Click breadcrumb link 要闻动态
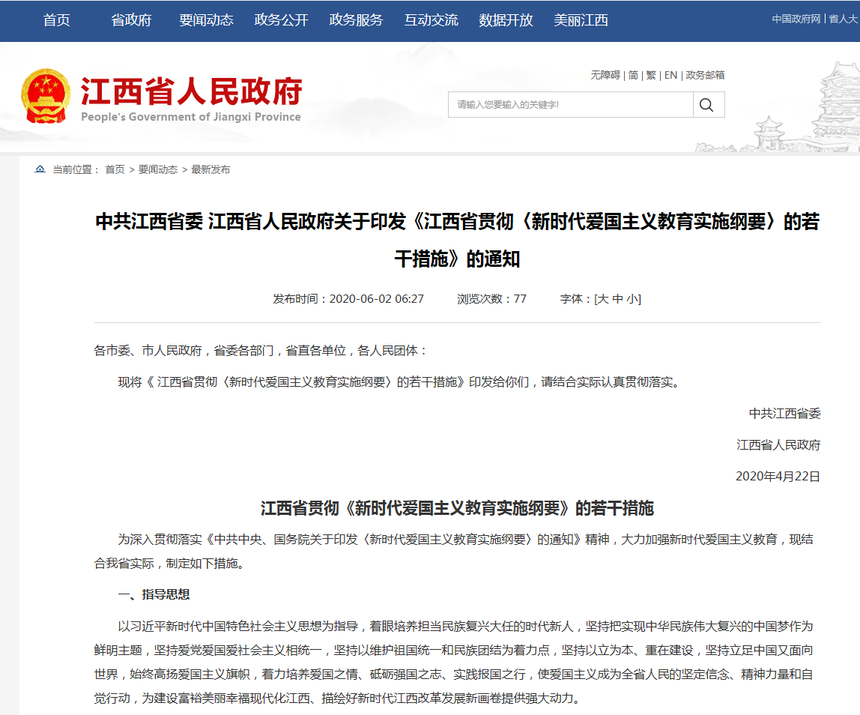This screenshot has height=715, width=860. coord(158,169)
